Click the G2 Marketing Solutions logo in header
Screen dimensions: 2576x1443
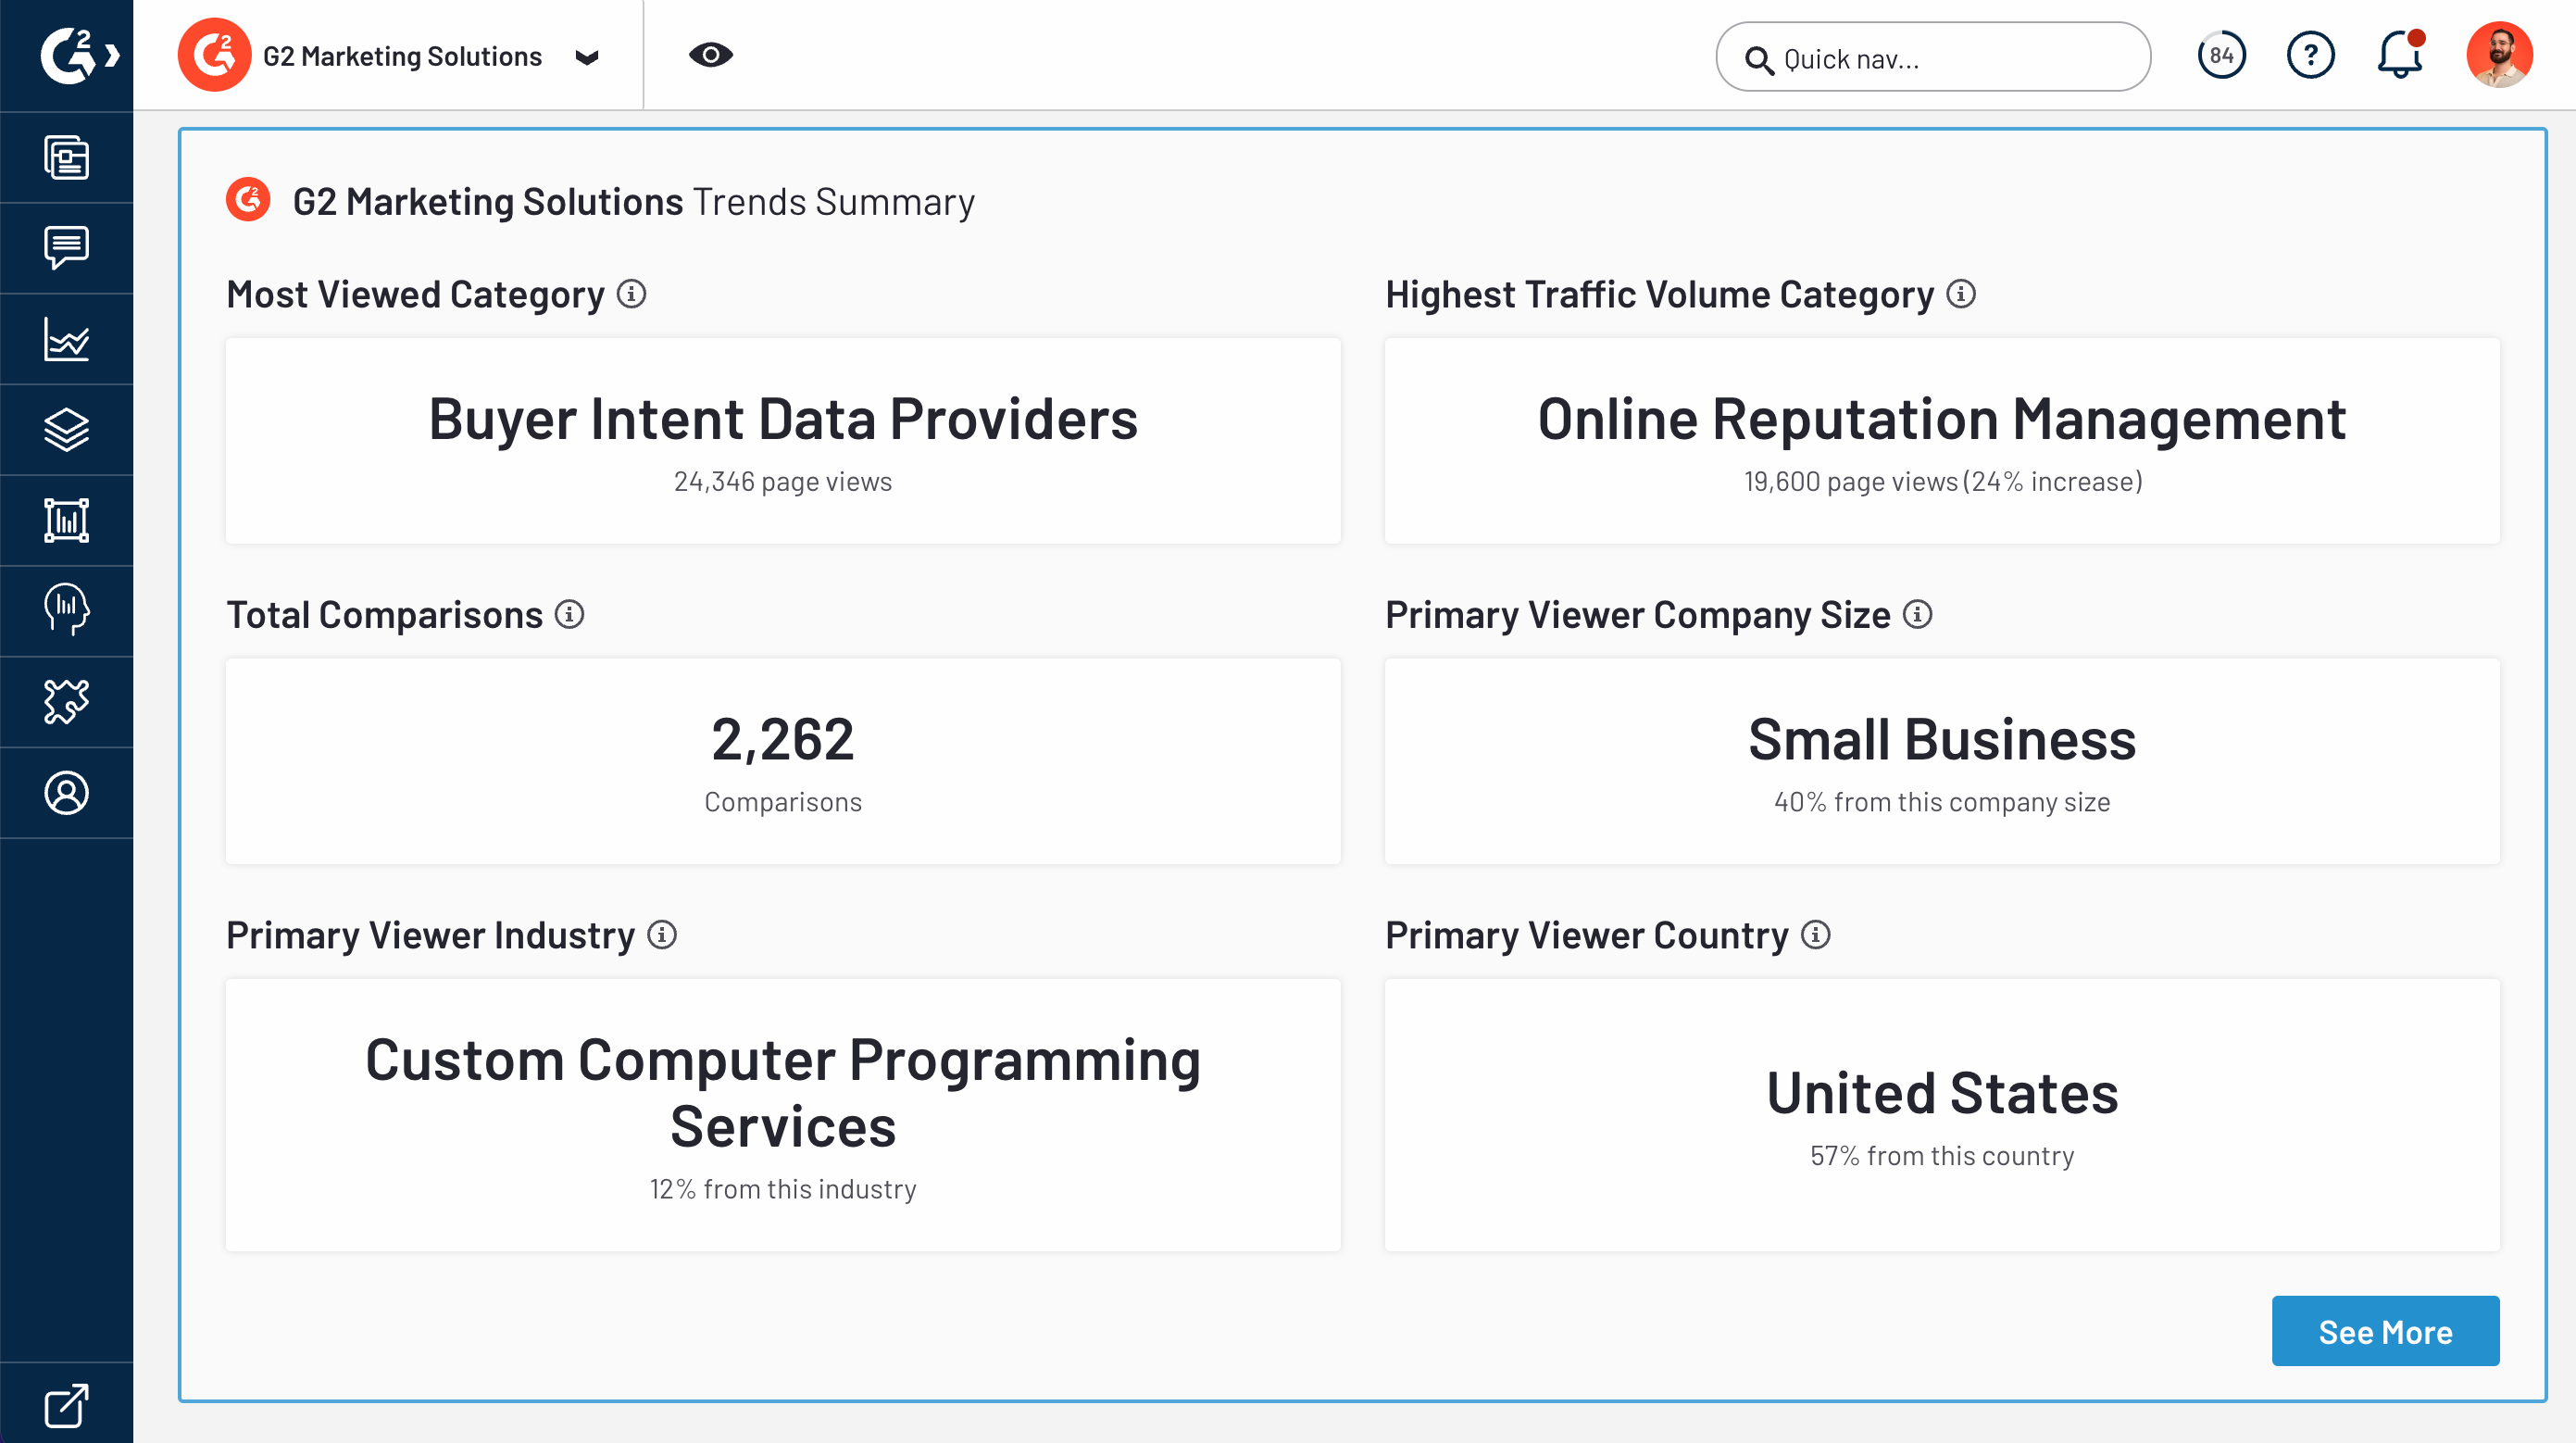coord(214,55)
